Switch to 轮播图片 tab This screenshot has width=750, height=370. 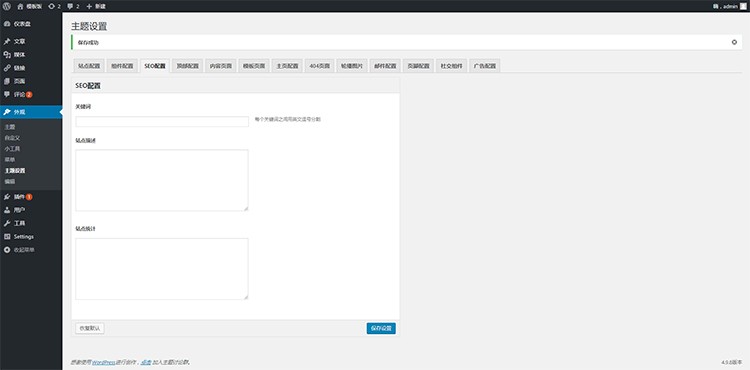352,66
